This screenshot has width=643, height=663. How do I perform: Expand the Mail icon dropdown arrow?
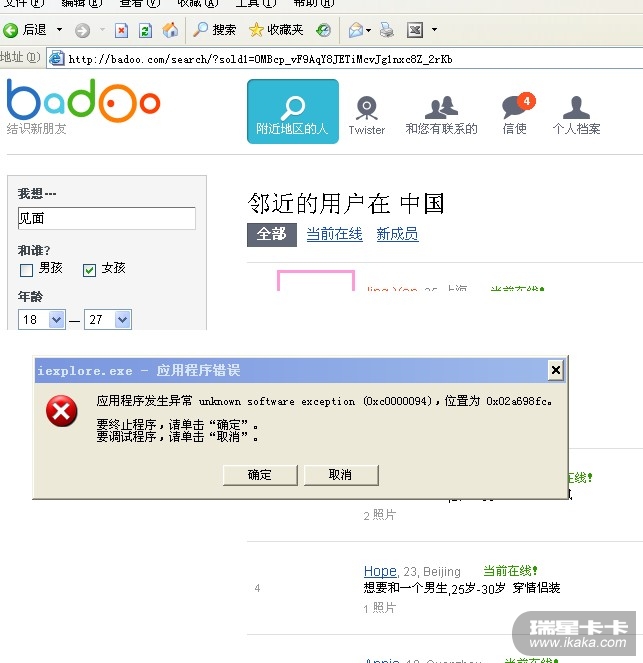(369, 30)
